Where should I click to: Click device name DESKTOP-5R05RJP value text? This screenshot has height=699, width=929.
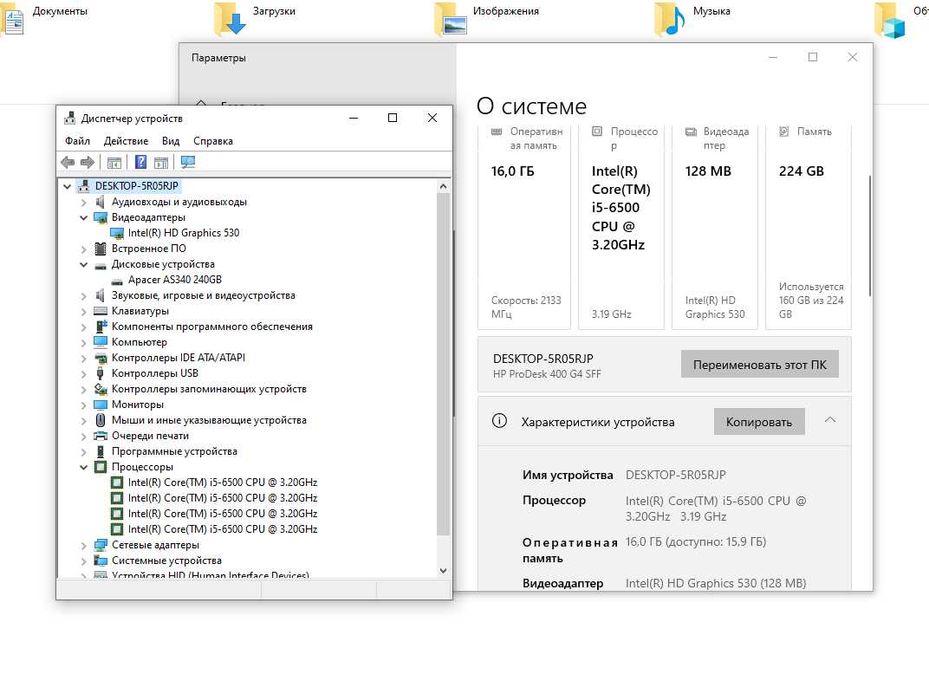[x=675, y=474]
